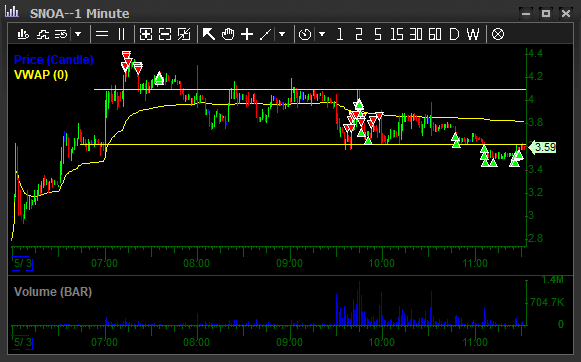The width and height of the screenshot is (581, 362).
Task: Click the Volume (BAR) panel label
Action: 53,292
